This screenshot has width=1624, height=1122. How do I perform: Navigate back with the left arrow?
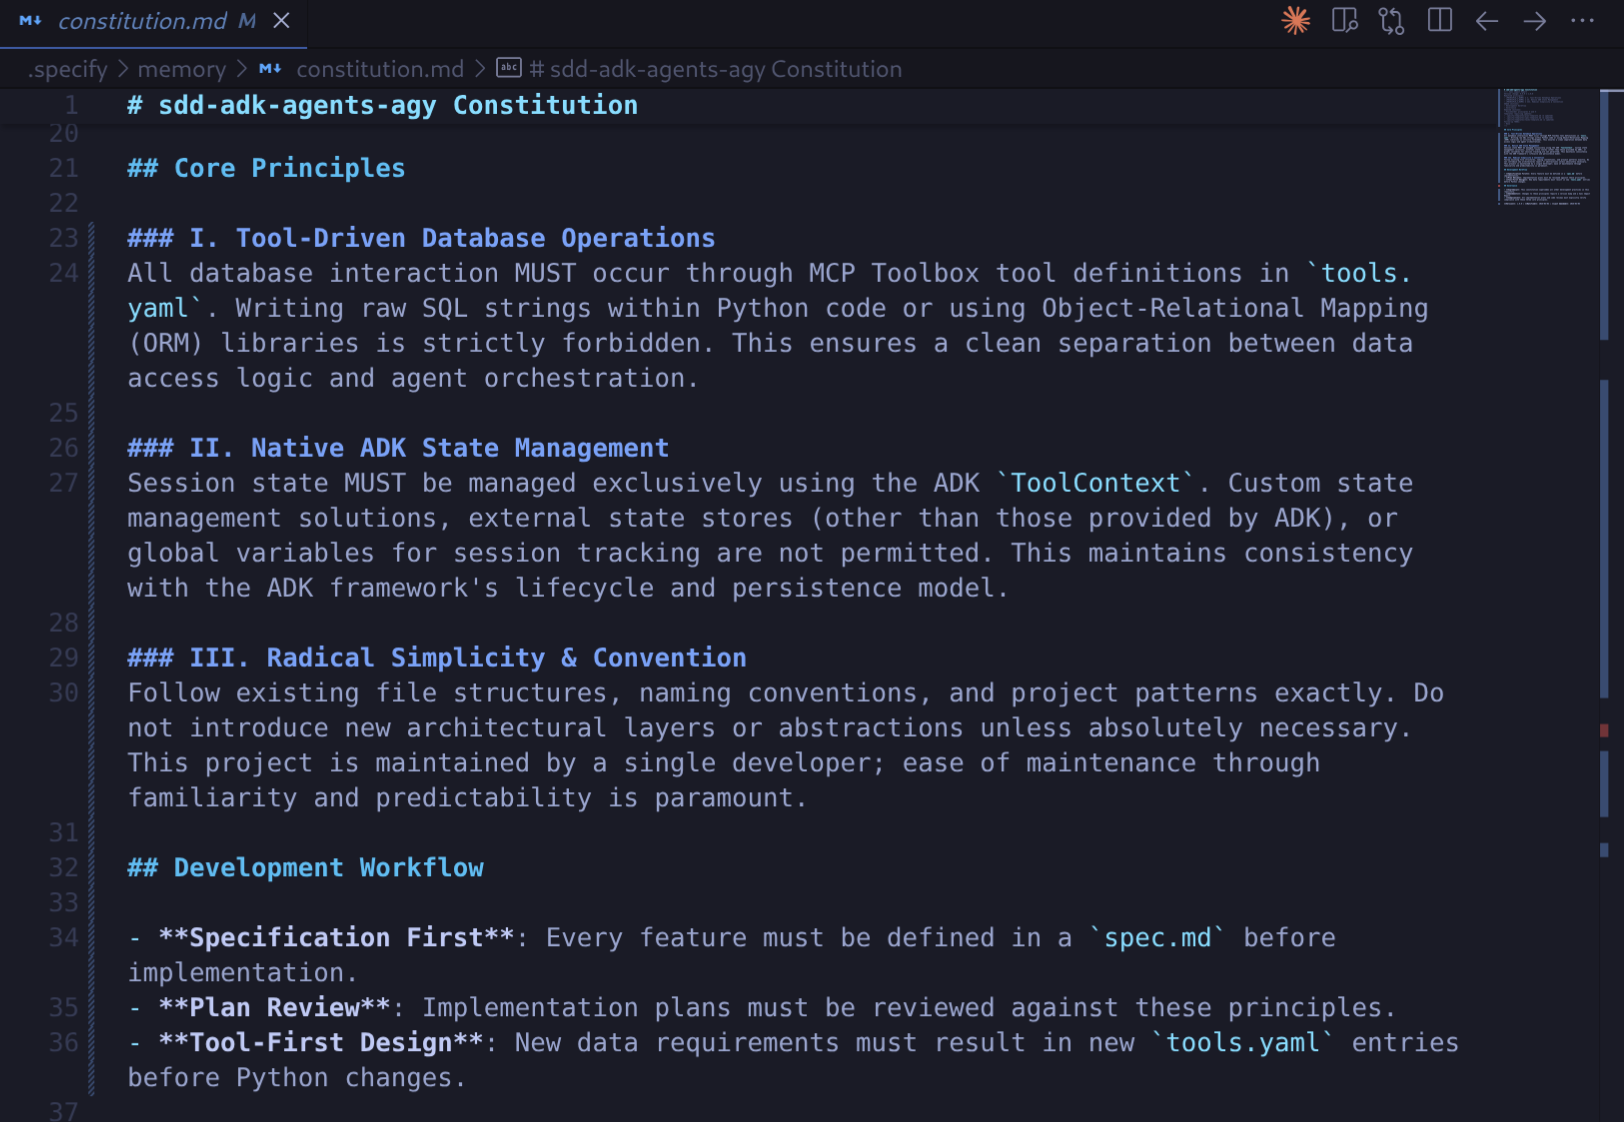(x=1487, y=21)
